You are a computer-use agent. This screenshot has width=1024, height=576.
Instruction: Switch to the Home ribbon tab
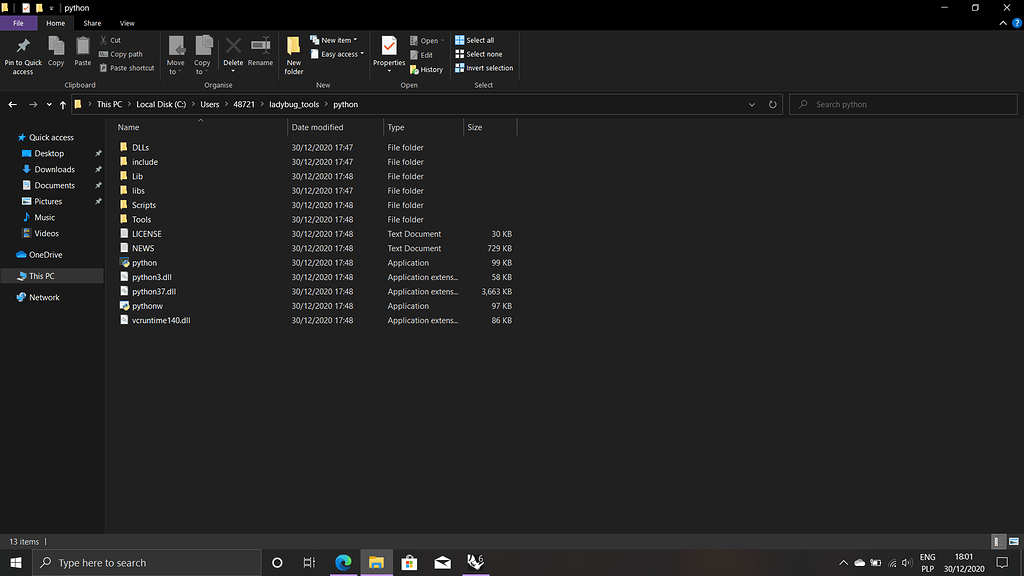point(56,23)
